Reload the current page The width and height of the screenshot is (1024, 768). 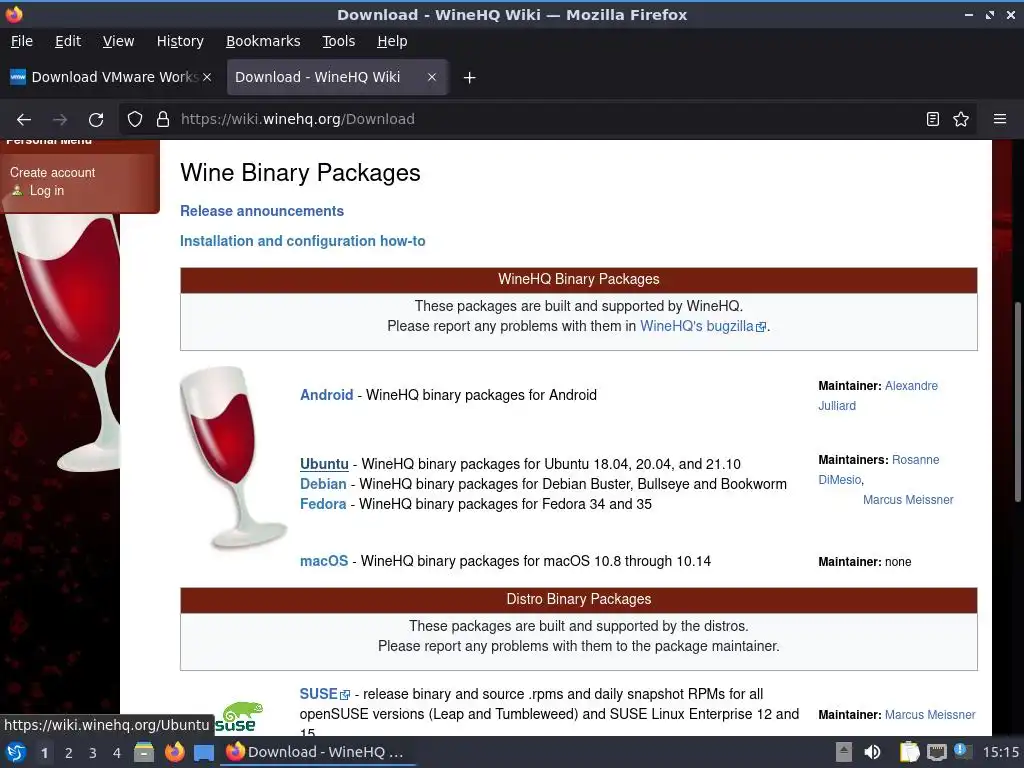click(x=96, y=120)
